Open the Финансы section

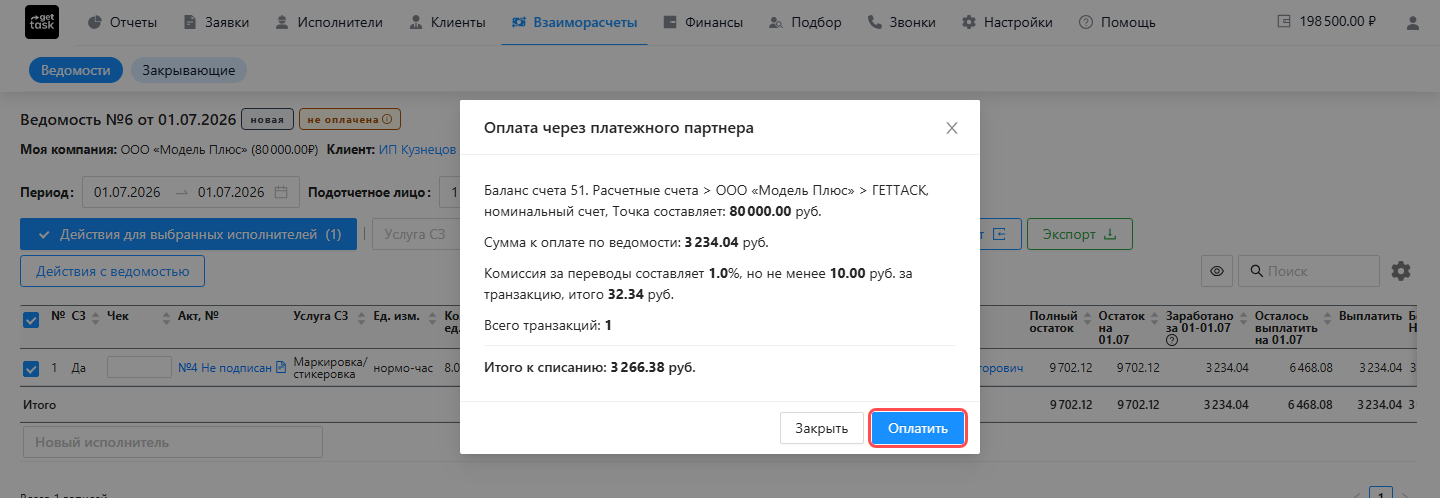coord(702,22)
